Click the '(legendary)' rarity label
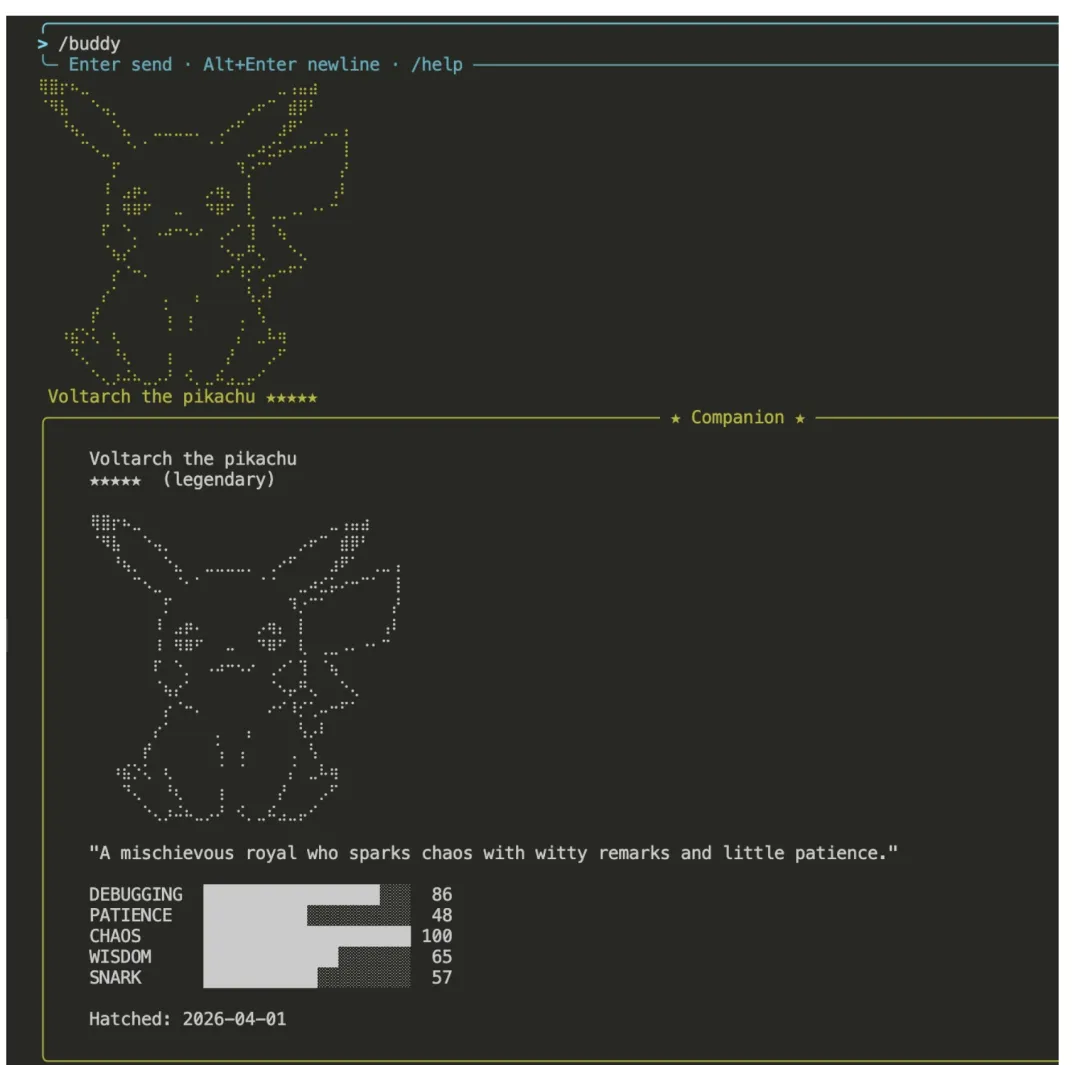This screenshot has width=1080, height=1065. 219,479
